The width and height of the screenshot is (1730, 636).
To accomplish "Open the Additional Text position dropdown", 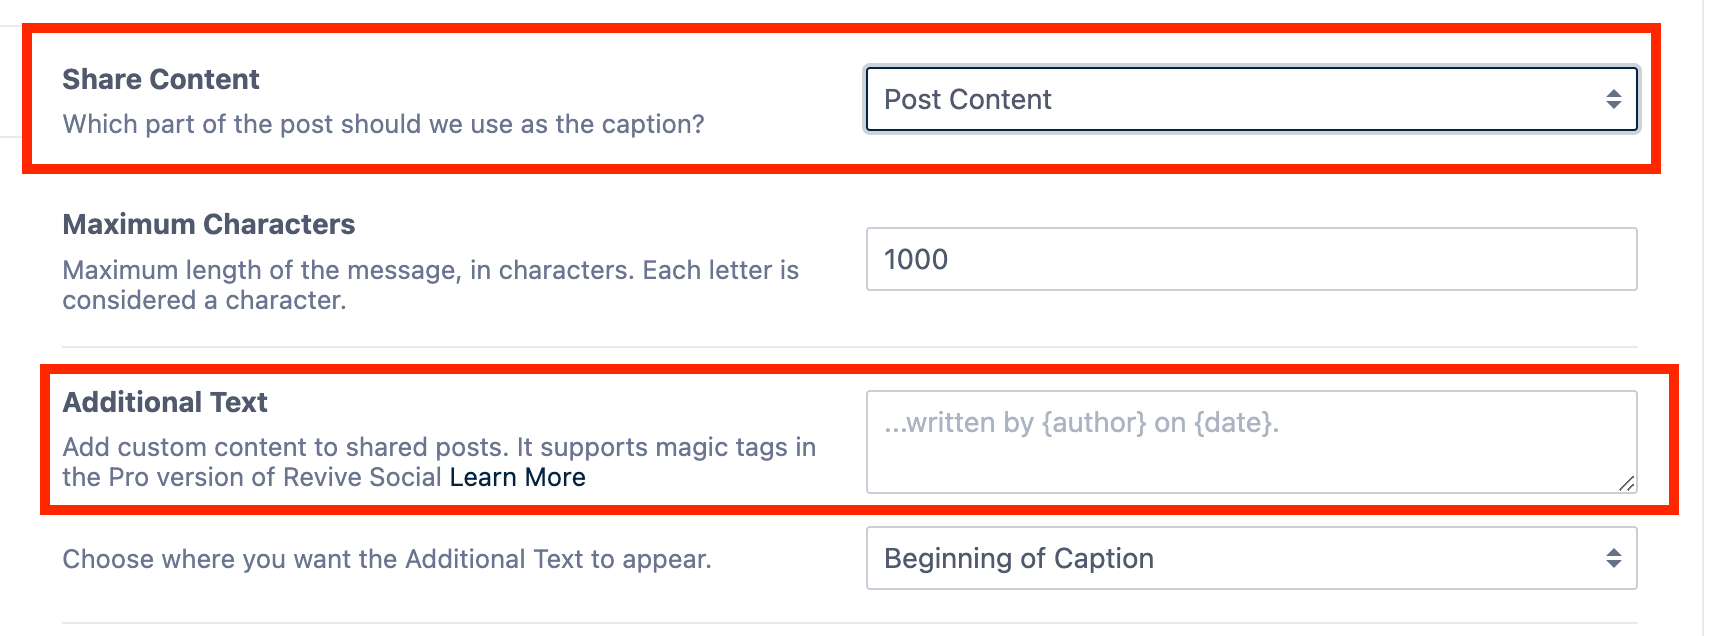I will (1250, 558).
